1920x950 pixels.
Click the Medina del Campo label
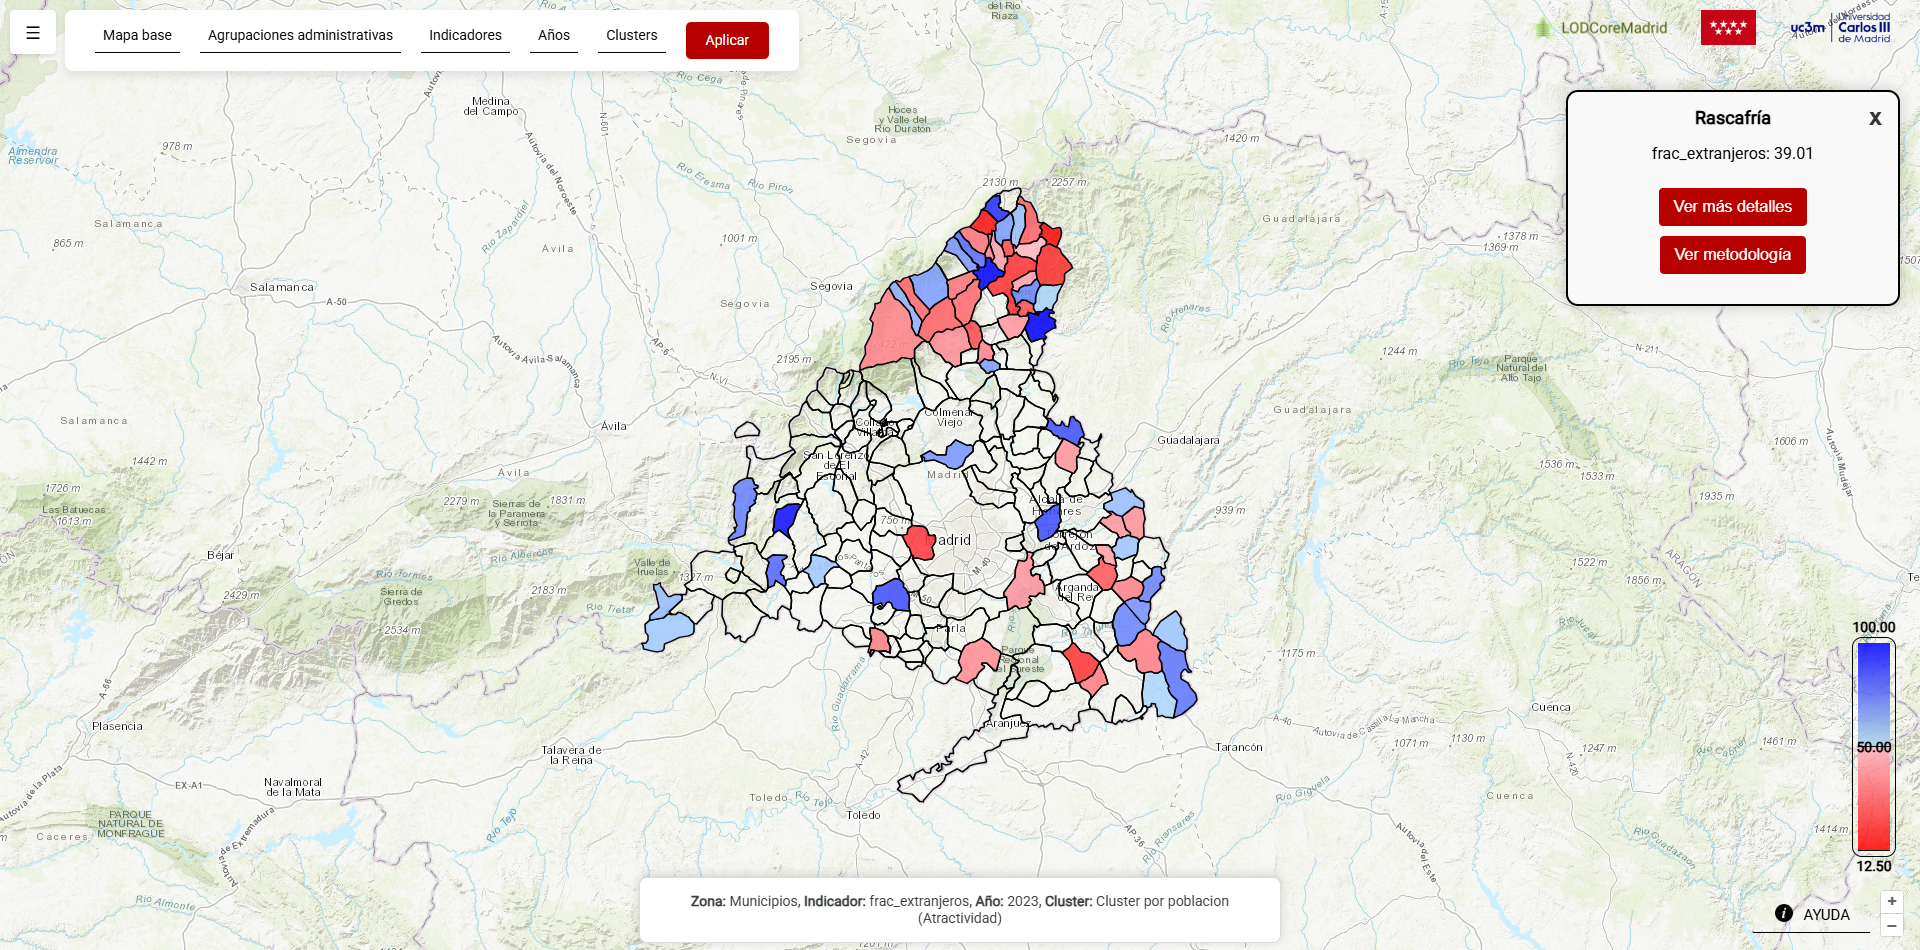click(x=491, y=106)
